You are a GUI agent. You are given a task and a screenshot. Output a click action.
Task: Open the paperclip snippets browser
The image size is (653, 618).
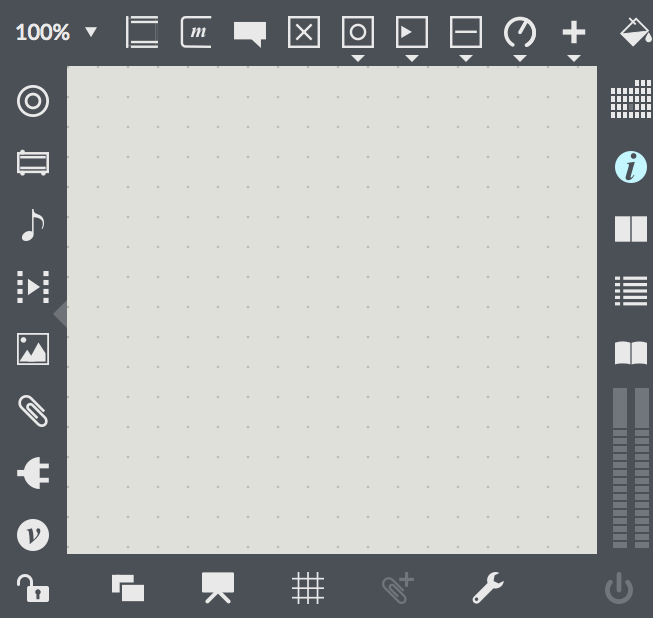33,411
